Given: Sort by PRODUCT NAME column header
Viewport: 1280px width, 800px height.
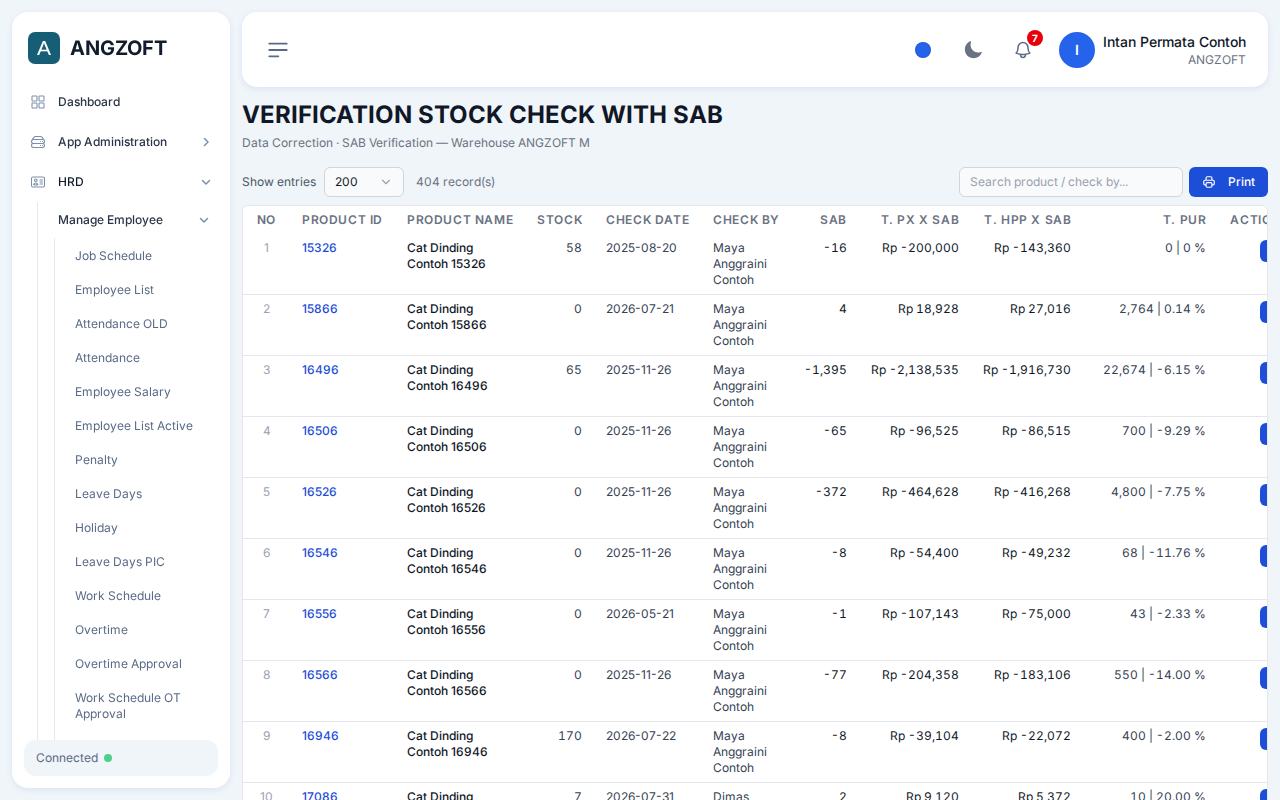Looking at the screenshot, I should tap(460, 220).
